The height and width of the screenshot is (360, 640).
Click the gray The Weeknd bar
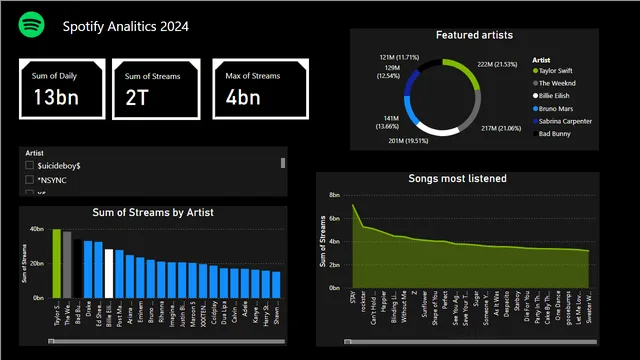tap(67, 265)
